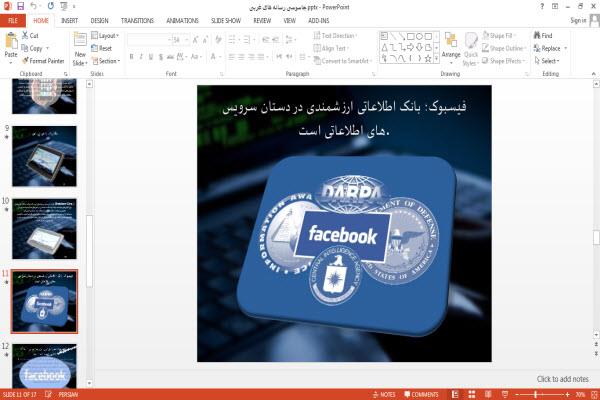
Task: Click the Copy icon
Action: (x=25, y=48)
